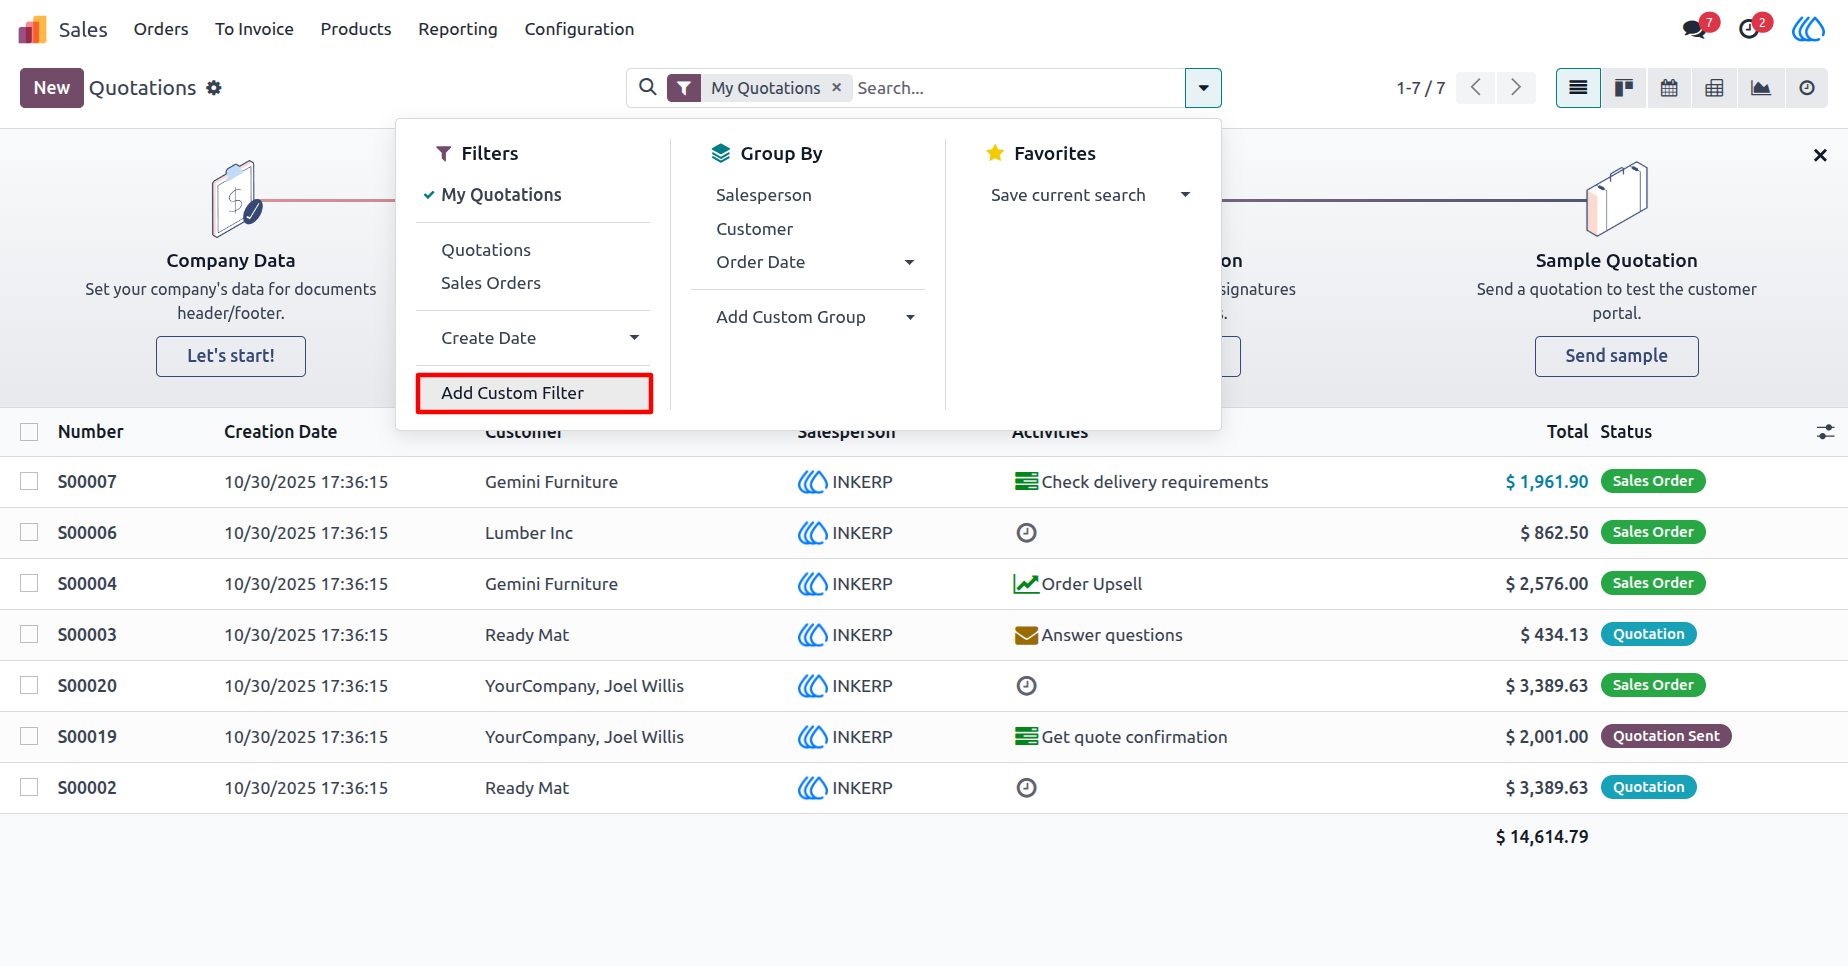Image resolution: width=1848 pixels, height=966 pixels.
Task: Click the activity clock icon for S00006
Action: pyautogui.click(x=1026, y=533)
